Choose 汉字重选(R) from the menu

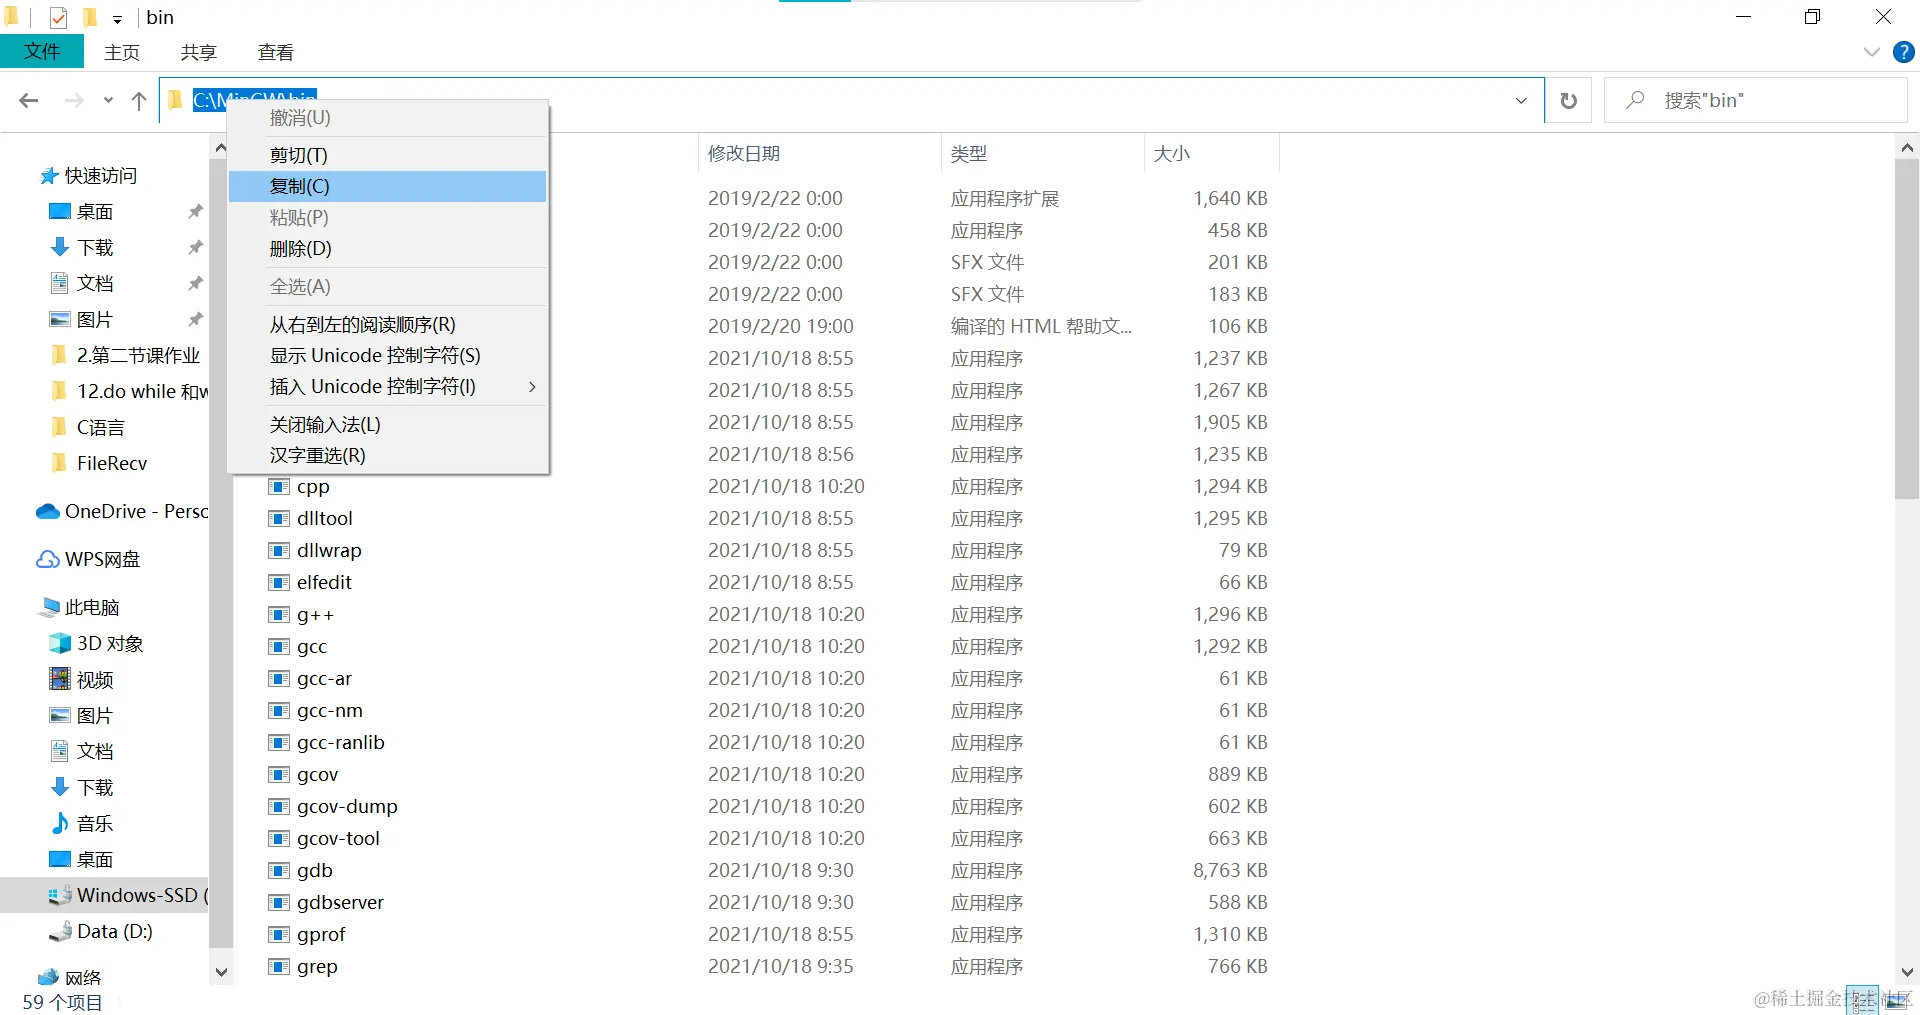388,455
